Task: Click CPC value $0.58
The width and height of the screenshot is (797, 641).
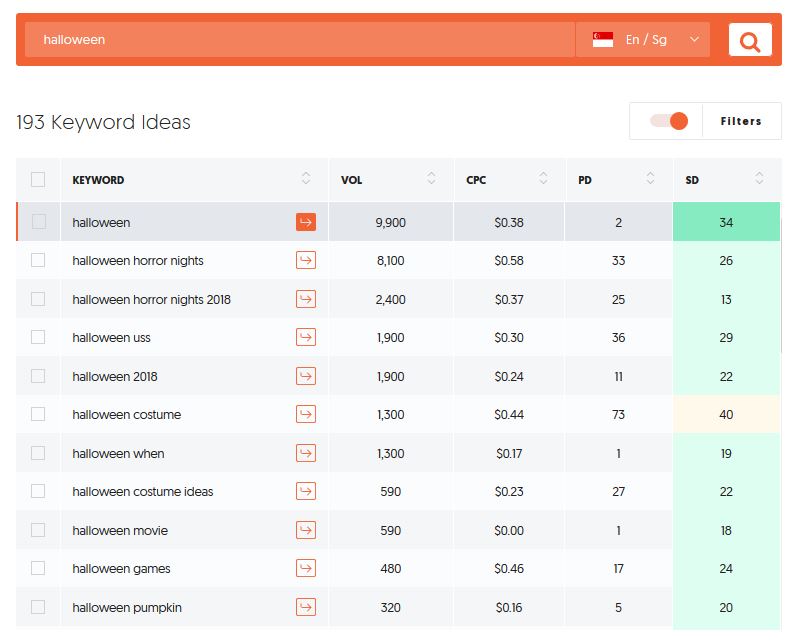Action: tap(509, 261)
